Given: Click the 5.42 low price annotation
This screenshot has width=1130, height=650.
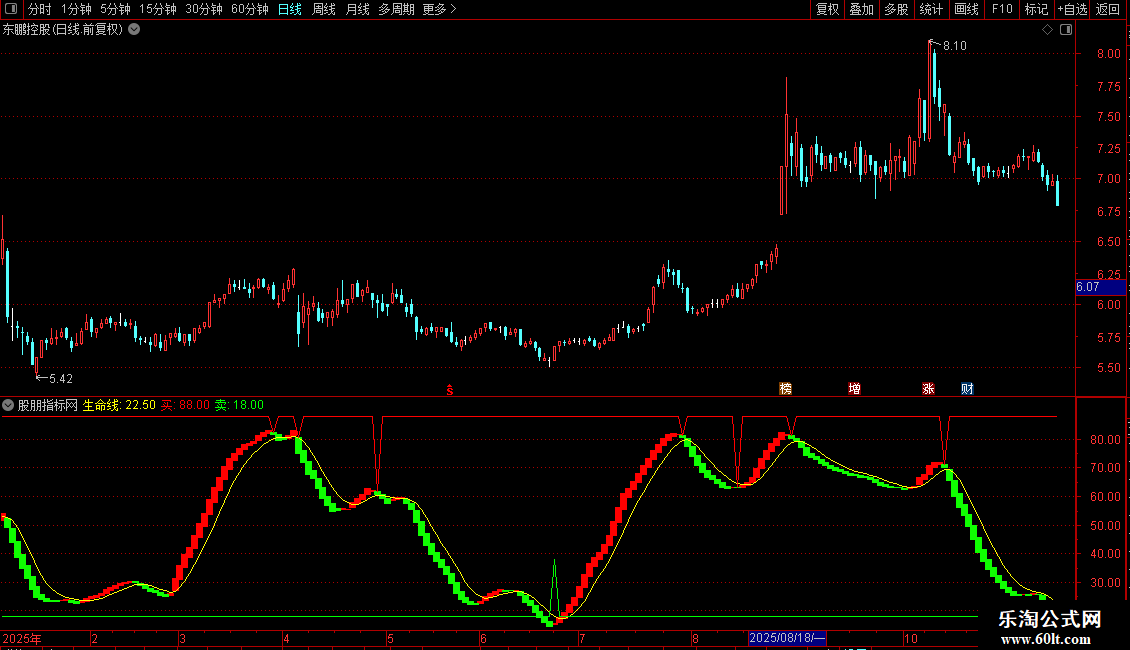Looking at the screenshot, I should pos(61,378).
